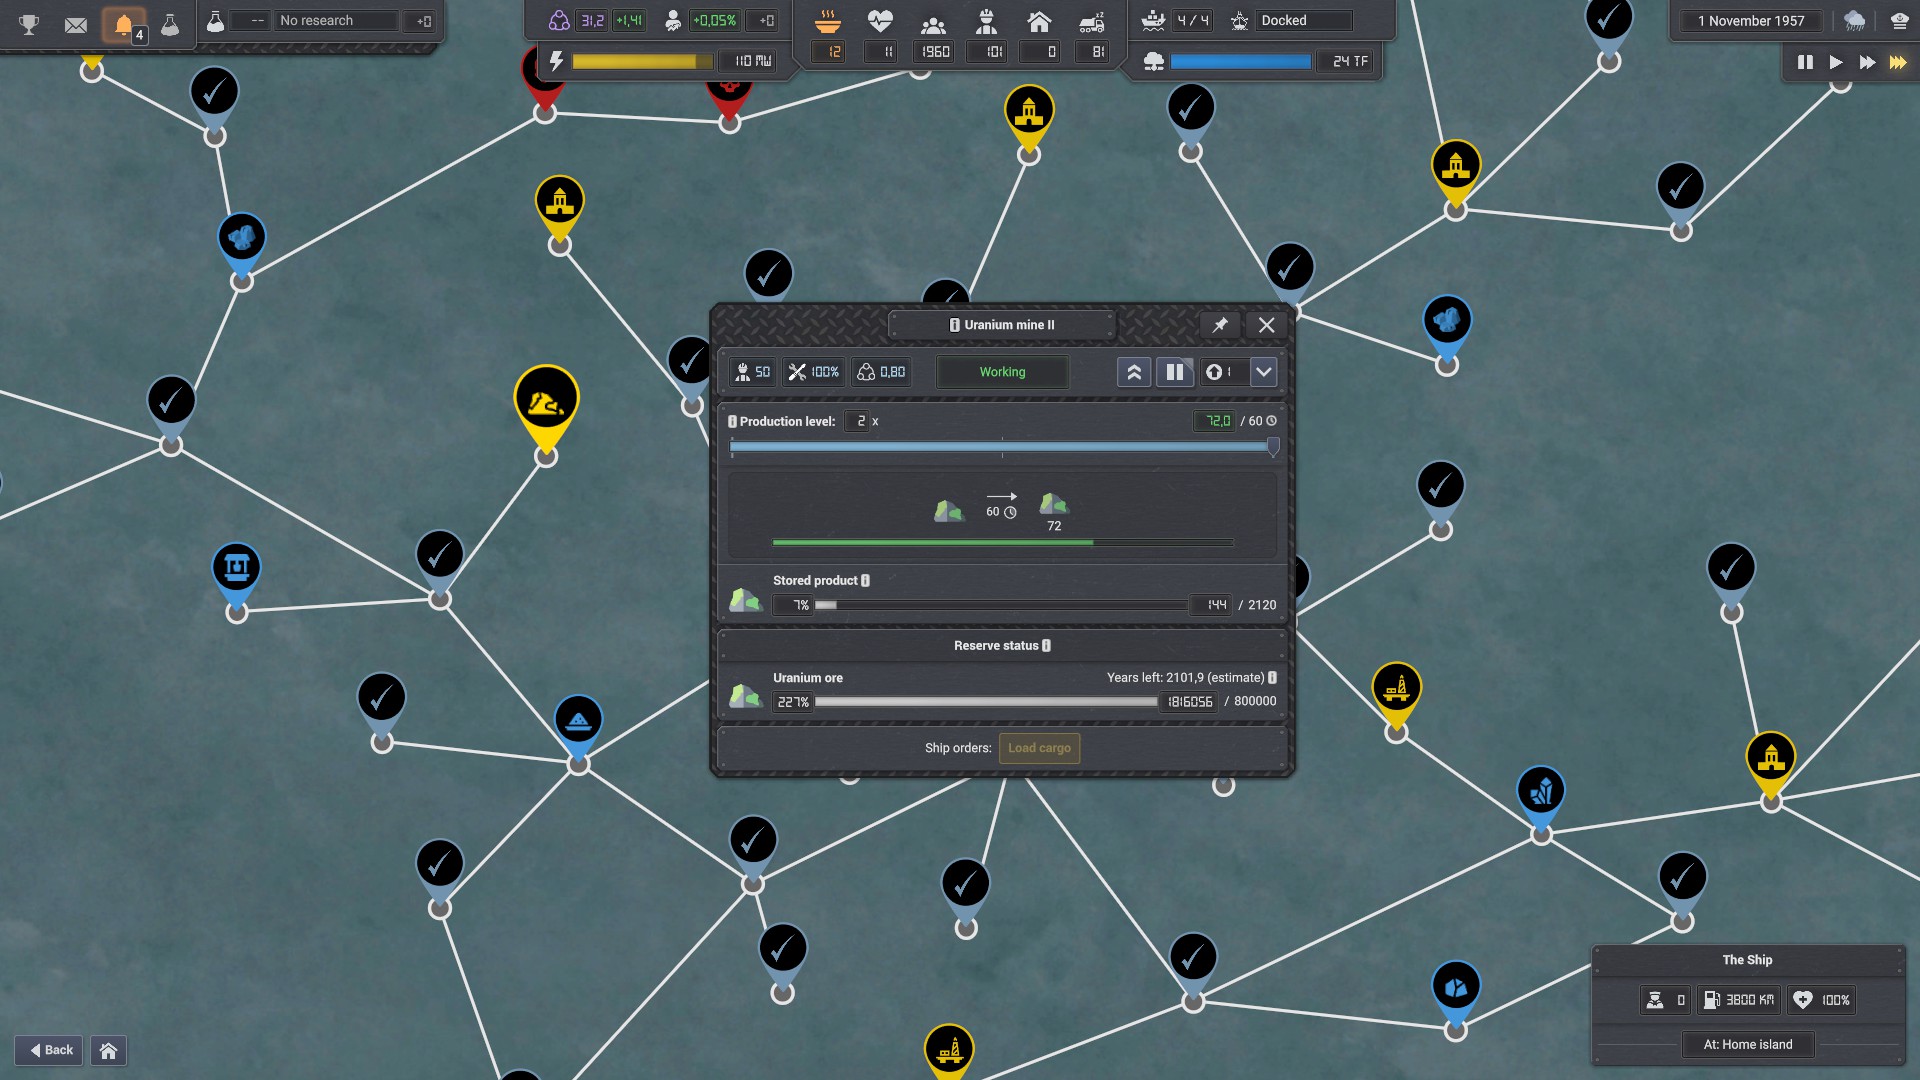Click the vehicles truck icon
Viewport: 1920px width, 1080px height.
pos(1092,21)
